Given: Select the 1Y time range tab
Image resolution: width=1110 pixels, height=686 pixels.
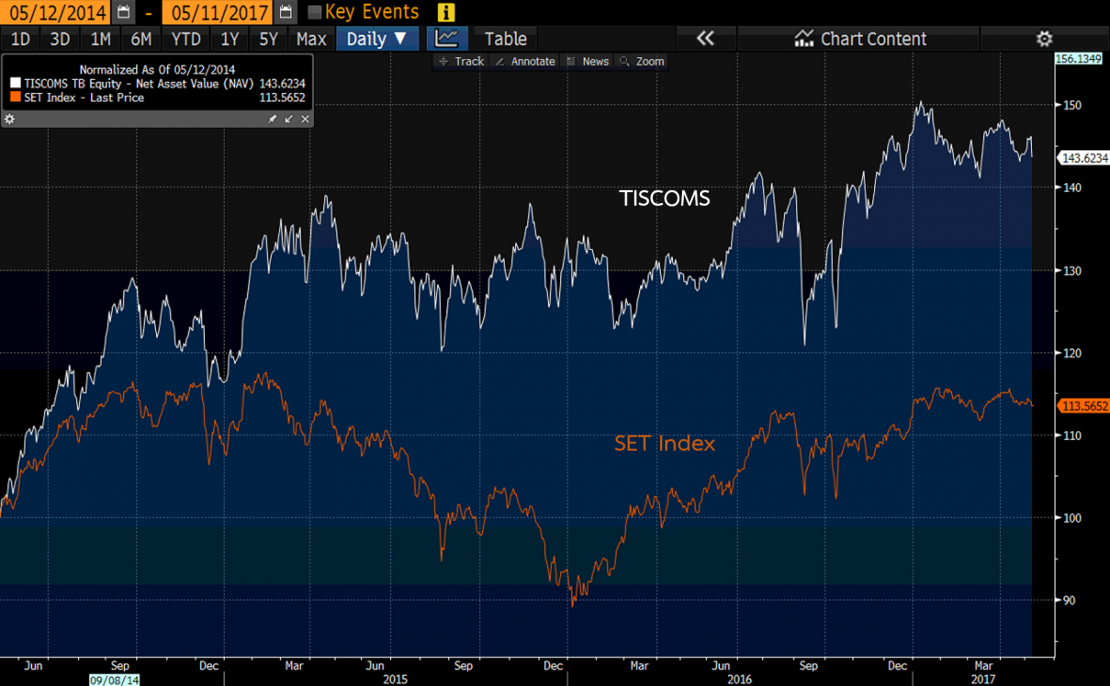Looking at the screenshot, I should click(230, 39).
